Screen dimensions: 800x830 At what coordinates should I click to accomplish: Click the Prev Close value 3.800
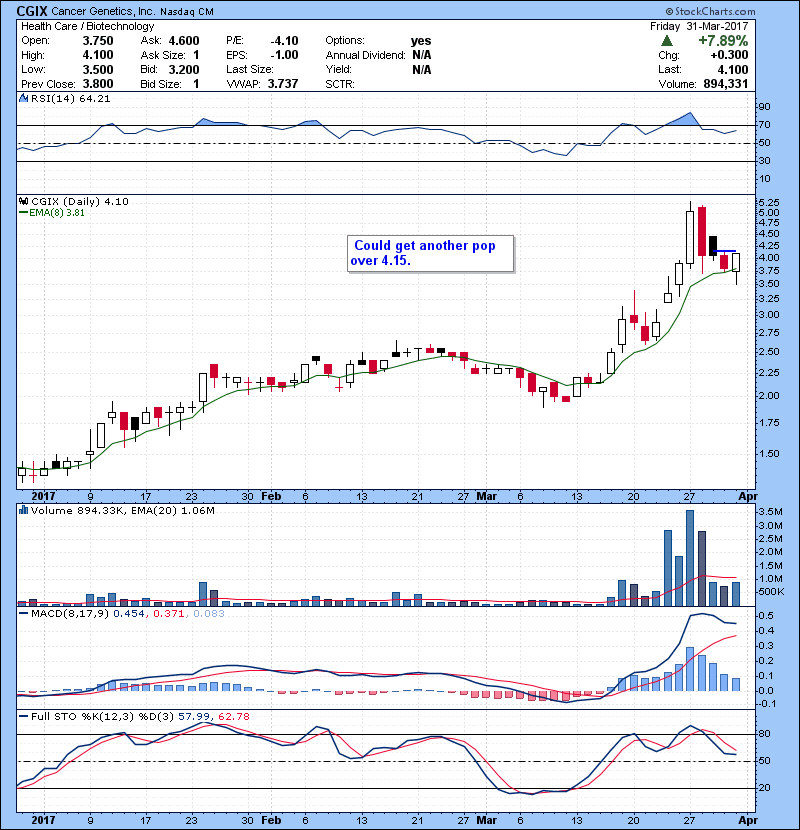[98, 84]
